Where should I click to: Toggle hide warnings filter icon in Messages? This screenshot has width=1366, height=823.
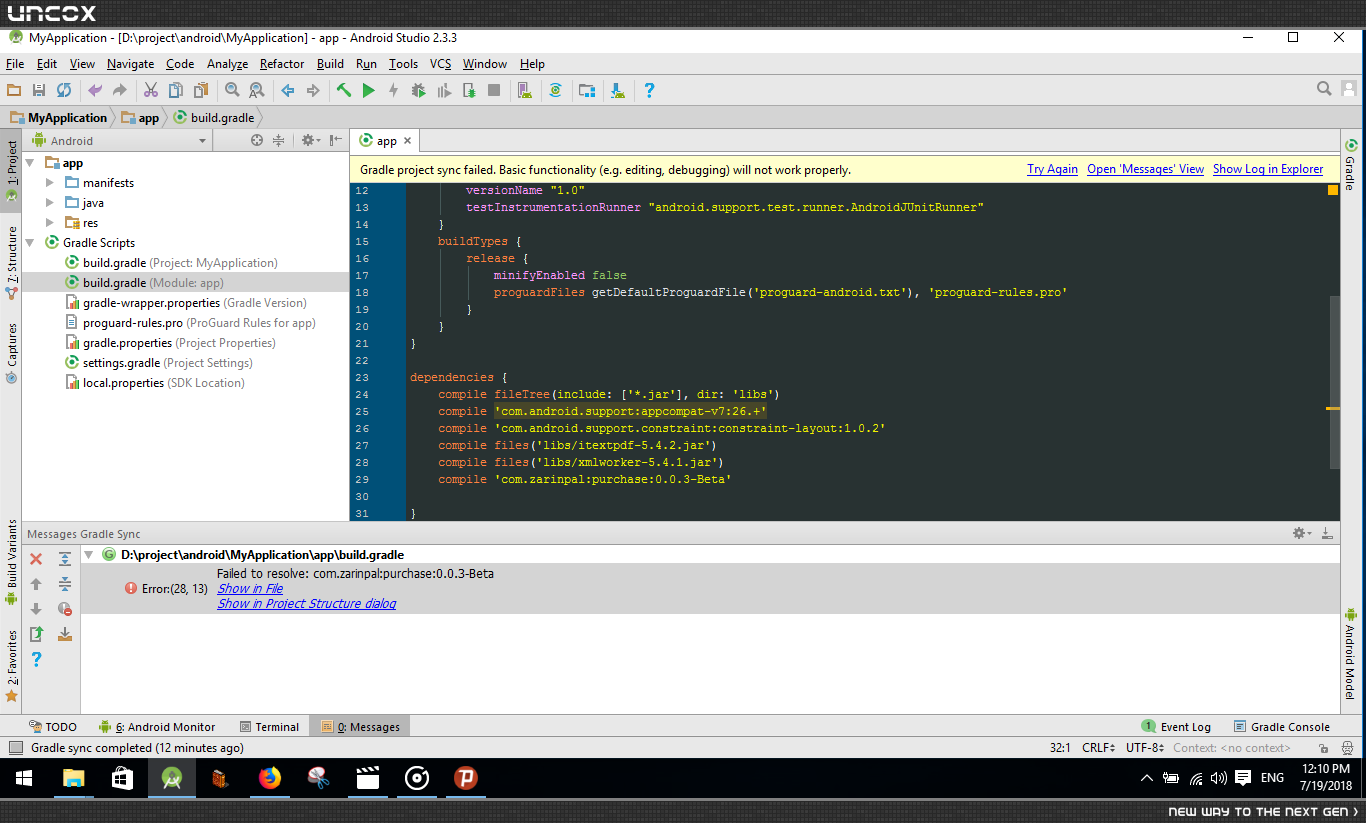(x=65, y=608)
